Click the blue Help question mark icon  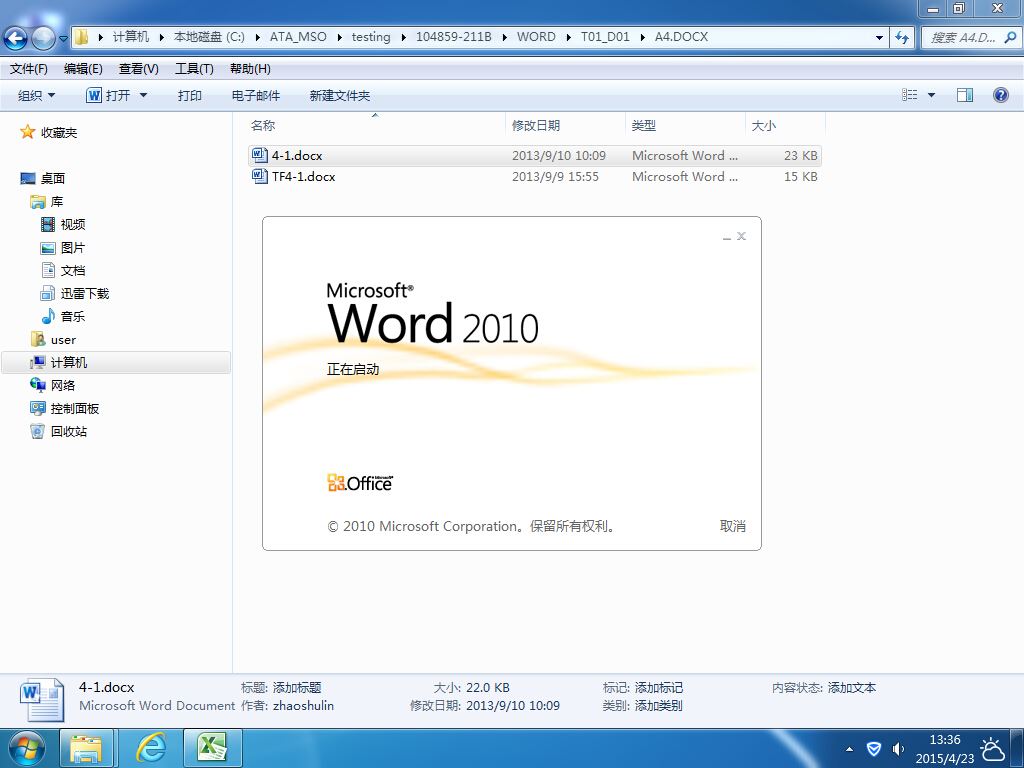point(1000,95)
